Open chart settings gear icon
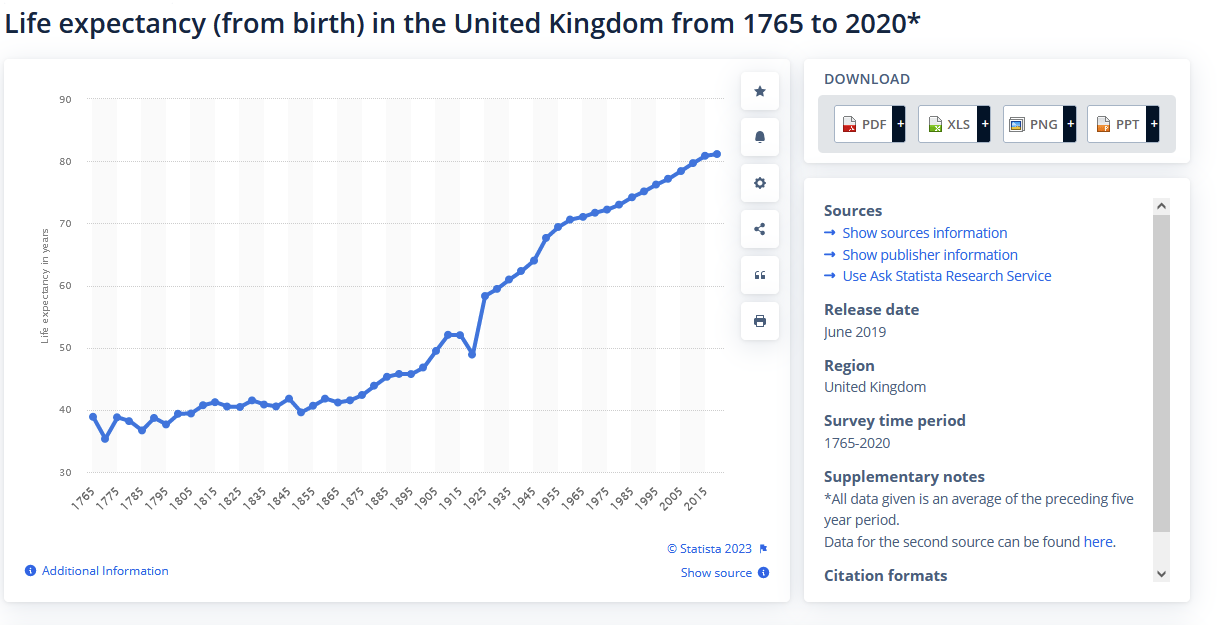 point(760,183)
